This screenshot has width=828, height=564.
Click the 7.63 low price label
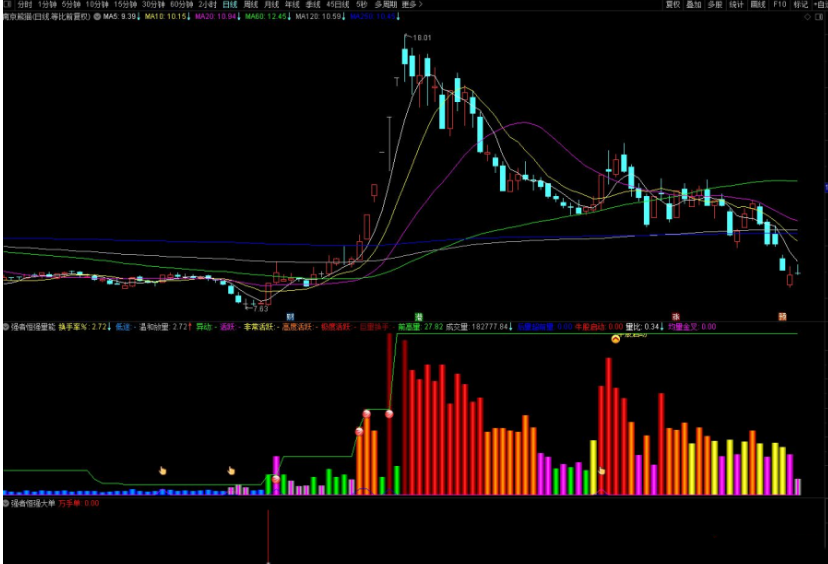point(260,309)
